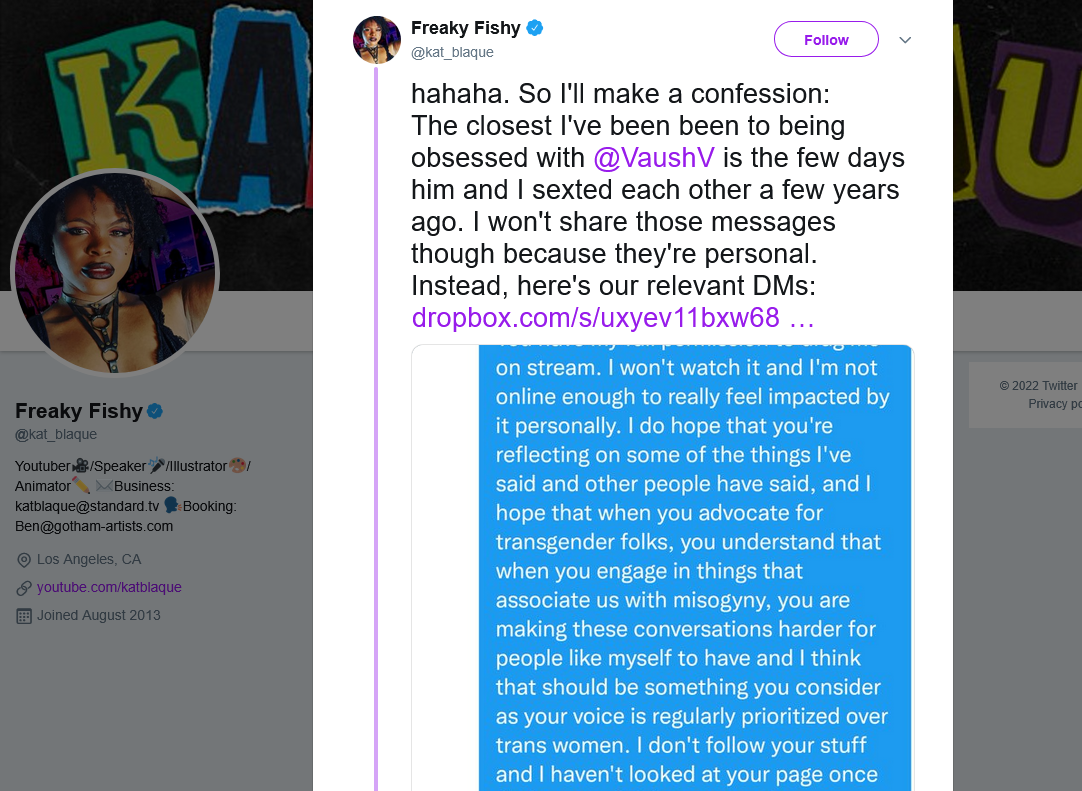Expand the tweet options chevron menu

point(905,40)
